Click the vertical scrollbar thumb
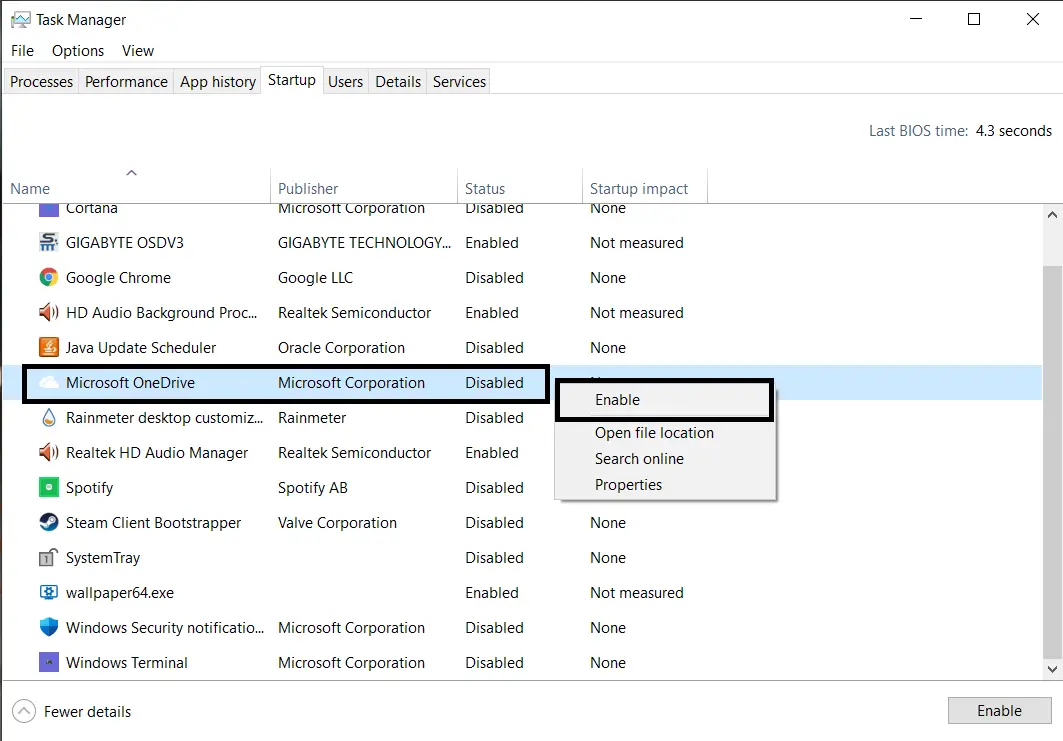Screen dimensions: 1063x741 (1052, 462)
